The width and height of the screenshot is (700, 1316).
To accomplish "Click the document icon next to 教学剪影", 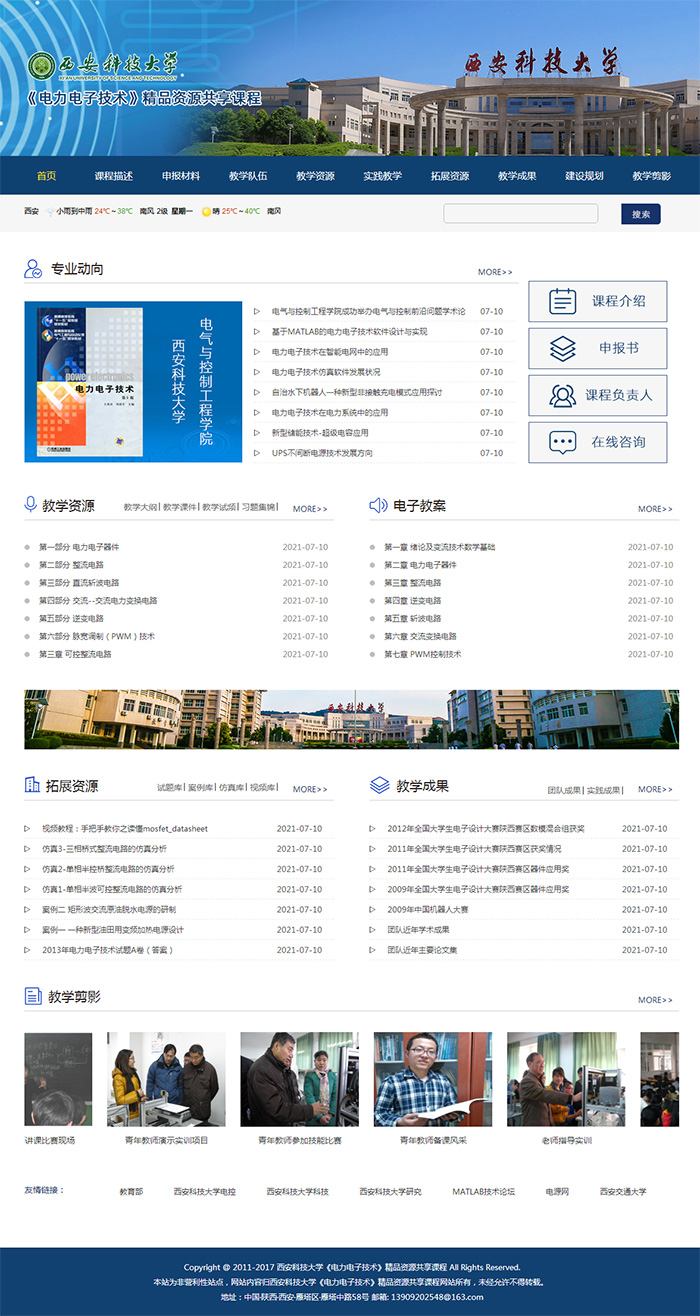I will (x=32, y=996).
